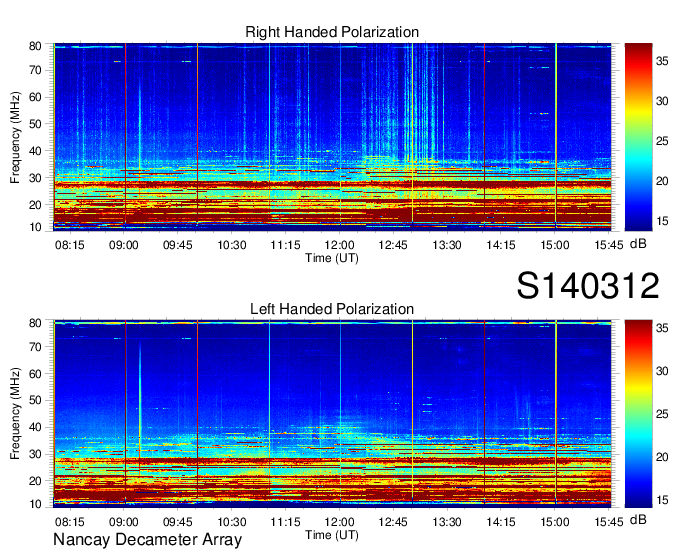Click inside the Right Handed Polarization spectrogram
The width and height of the screenshot is (680, 552).
[332, 137]
